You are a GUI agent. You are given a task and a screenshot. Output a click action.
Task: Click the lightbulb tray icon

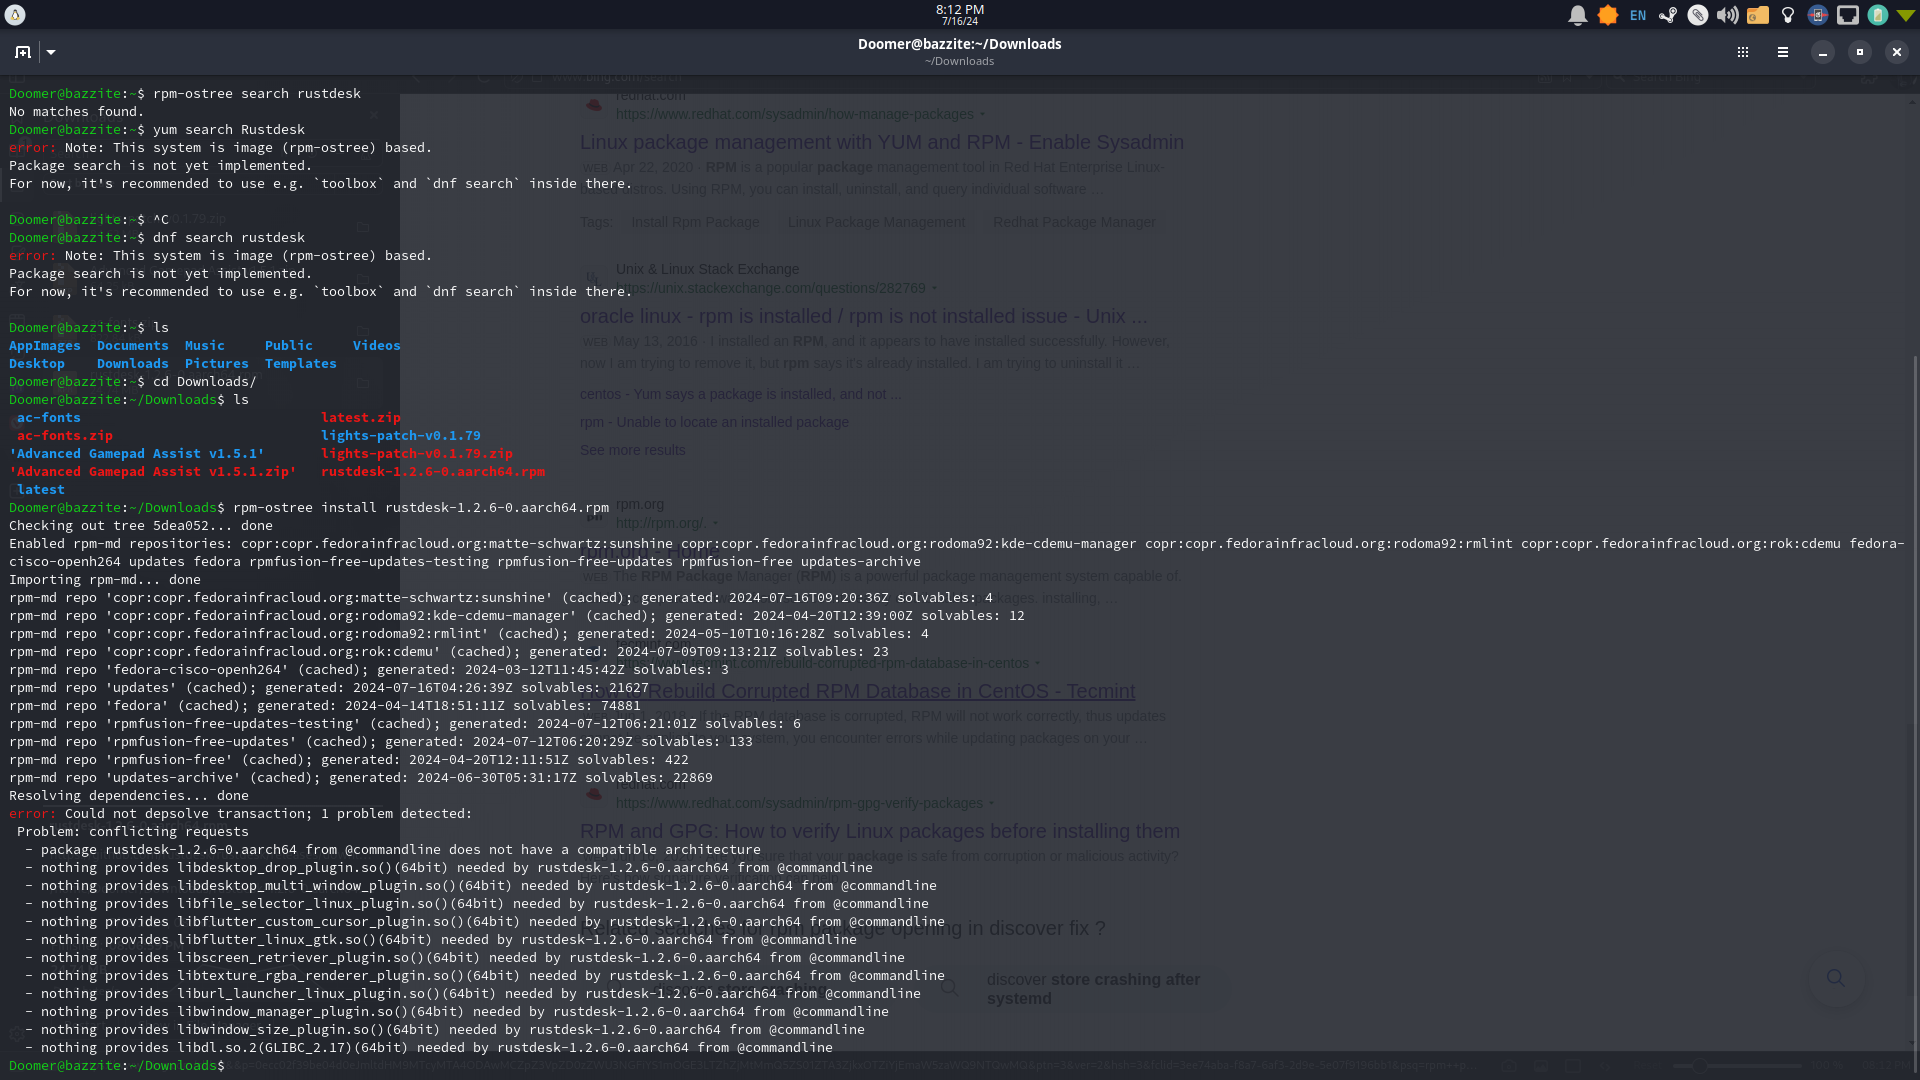(x=1788, y=15)
